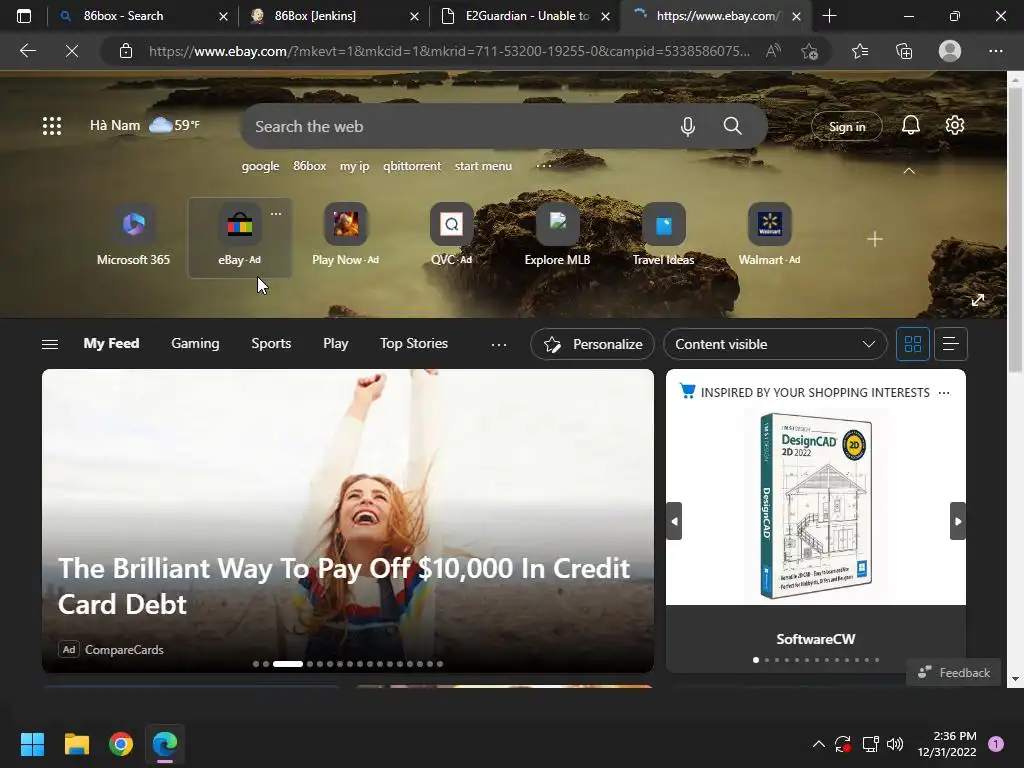Open Microsoft 365 quick link
The height and width of the screenshot is (768, 1024).
coord(133,236)
